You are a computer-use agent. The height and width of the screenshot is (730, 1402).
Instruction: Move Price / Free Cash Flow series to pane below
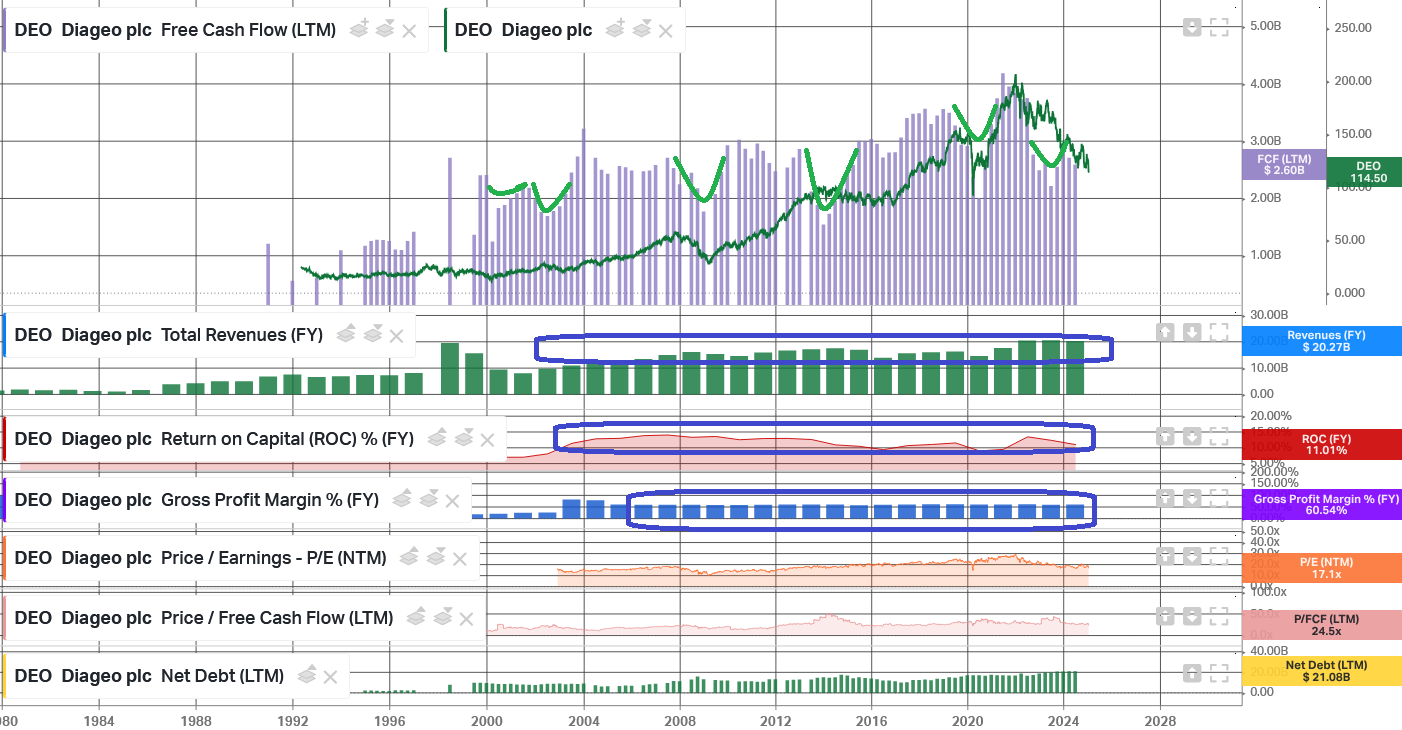pos(442,616)
